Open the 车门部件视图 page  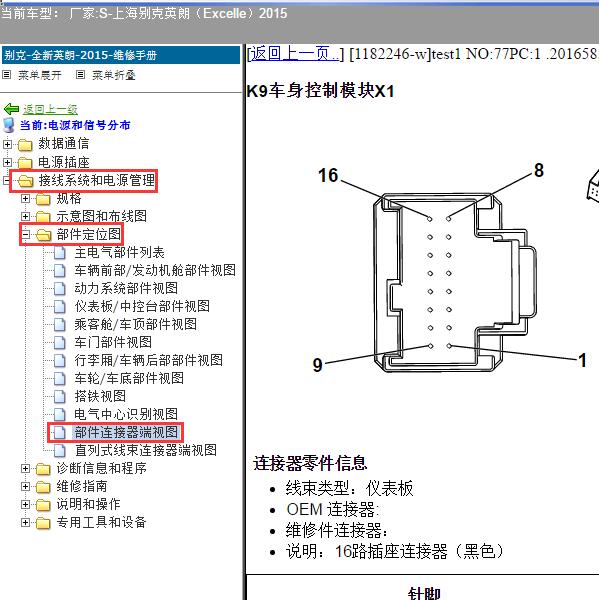pyautogui.click(x=113, y=342)
